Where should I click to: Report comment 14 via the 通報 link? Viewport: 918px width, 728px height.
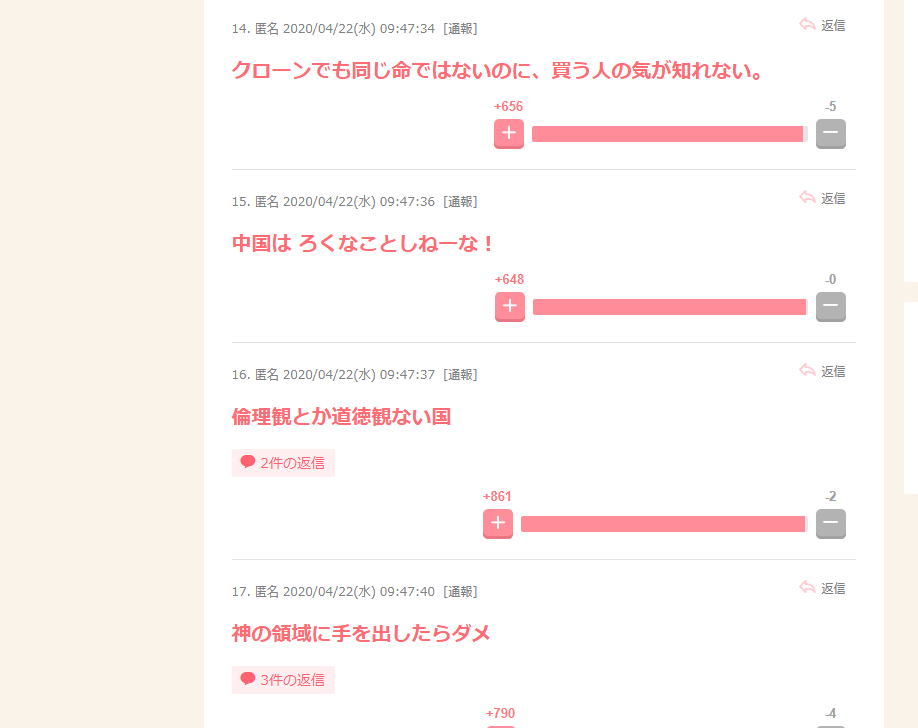point(460,29)
